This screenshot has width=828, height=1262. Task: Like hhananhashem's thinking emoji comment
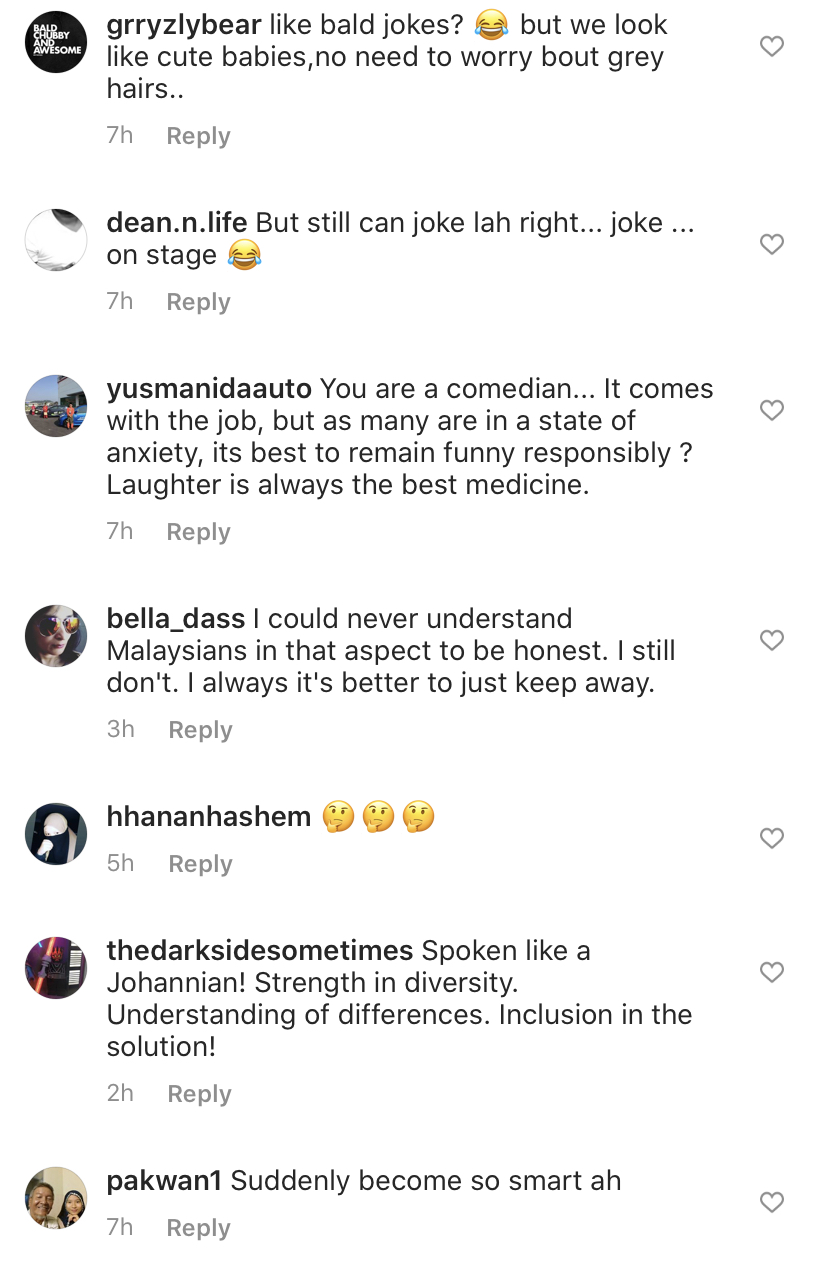pyautogui.click(x=772, y=838)
